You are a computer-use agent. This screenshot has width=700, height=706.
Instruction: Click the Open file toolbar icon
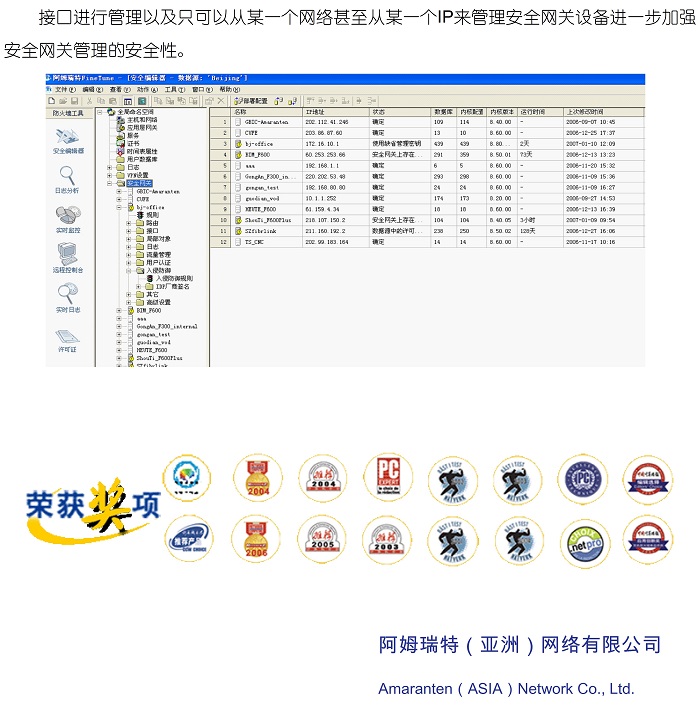(x=63, y=101)
